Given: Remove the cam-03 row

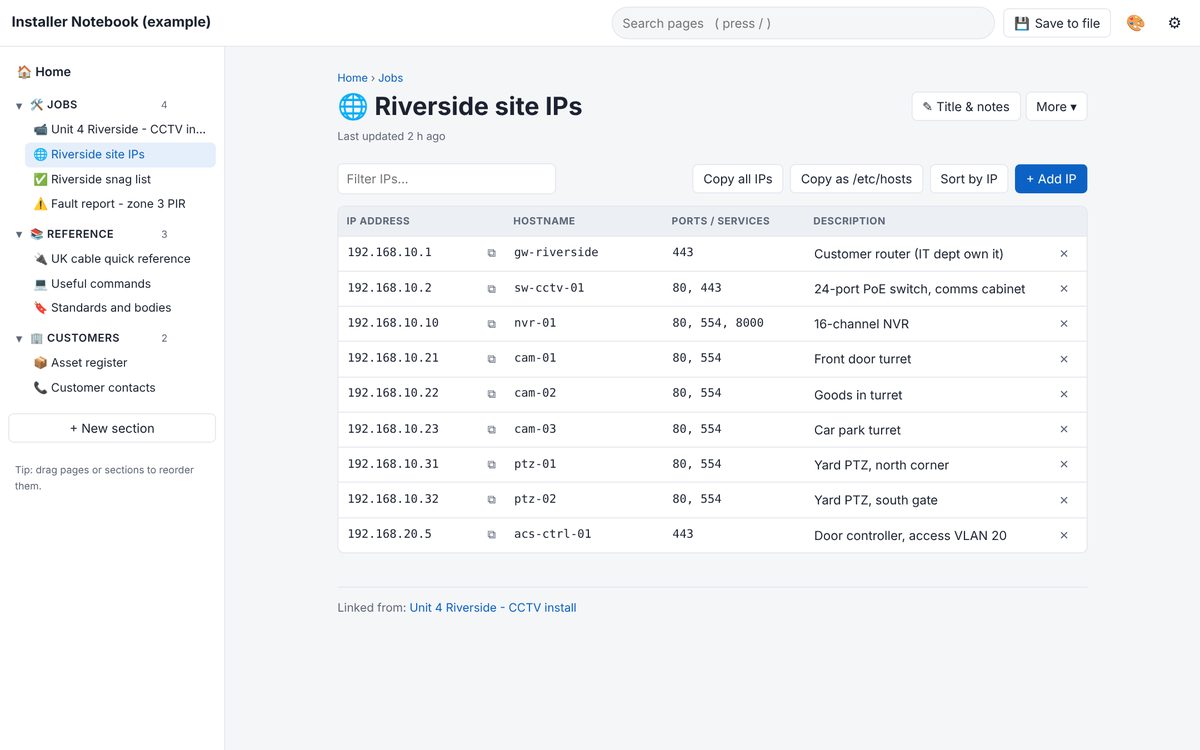Looking at the screenshot, I should point(1064,430).
